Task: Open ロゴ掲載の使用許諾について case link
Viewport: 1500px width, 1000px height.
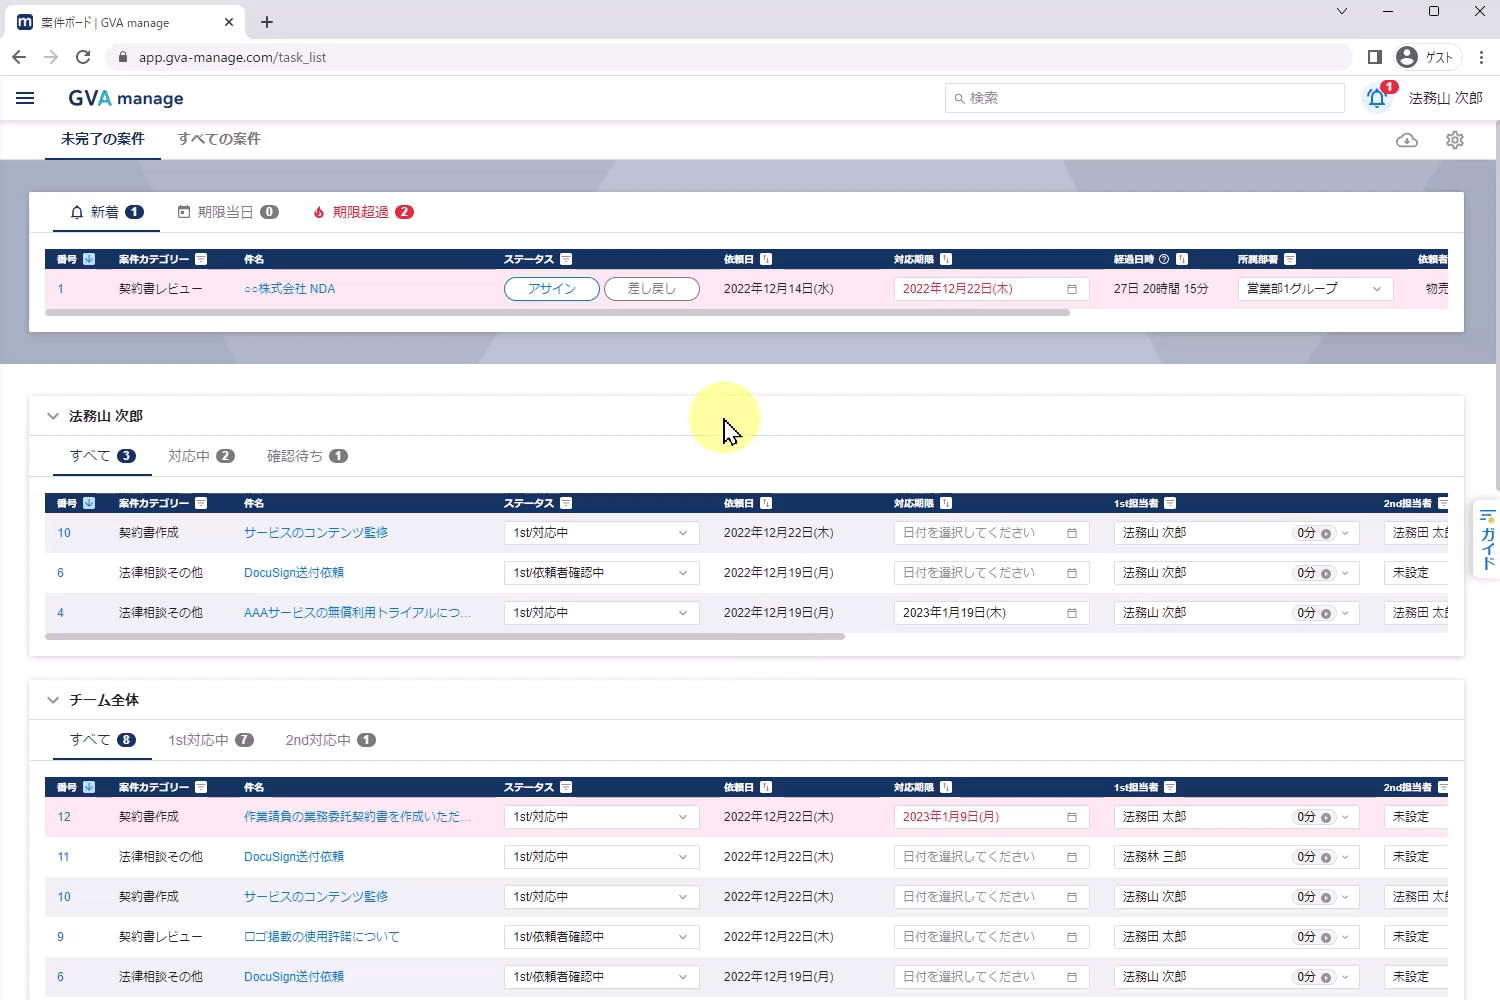Action: (x=322, y=937)
